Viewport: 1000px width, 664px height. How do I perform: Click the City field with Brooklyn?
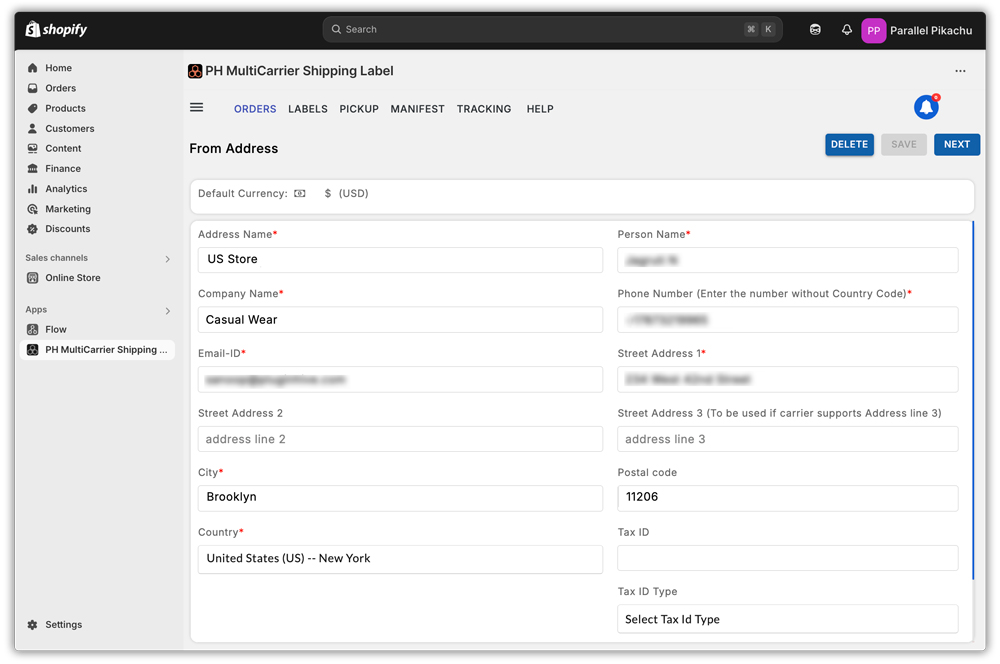400,498
